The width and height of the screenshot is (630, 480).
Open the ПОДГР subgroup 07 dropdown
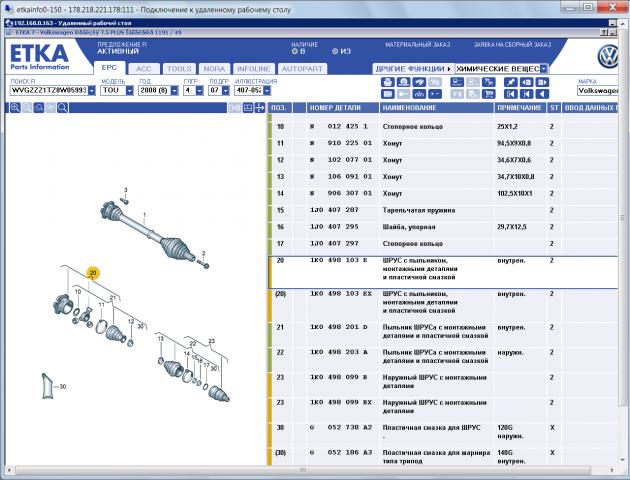click(x=226, y=90)
